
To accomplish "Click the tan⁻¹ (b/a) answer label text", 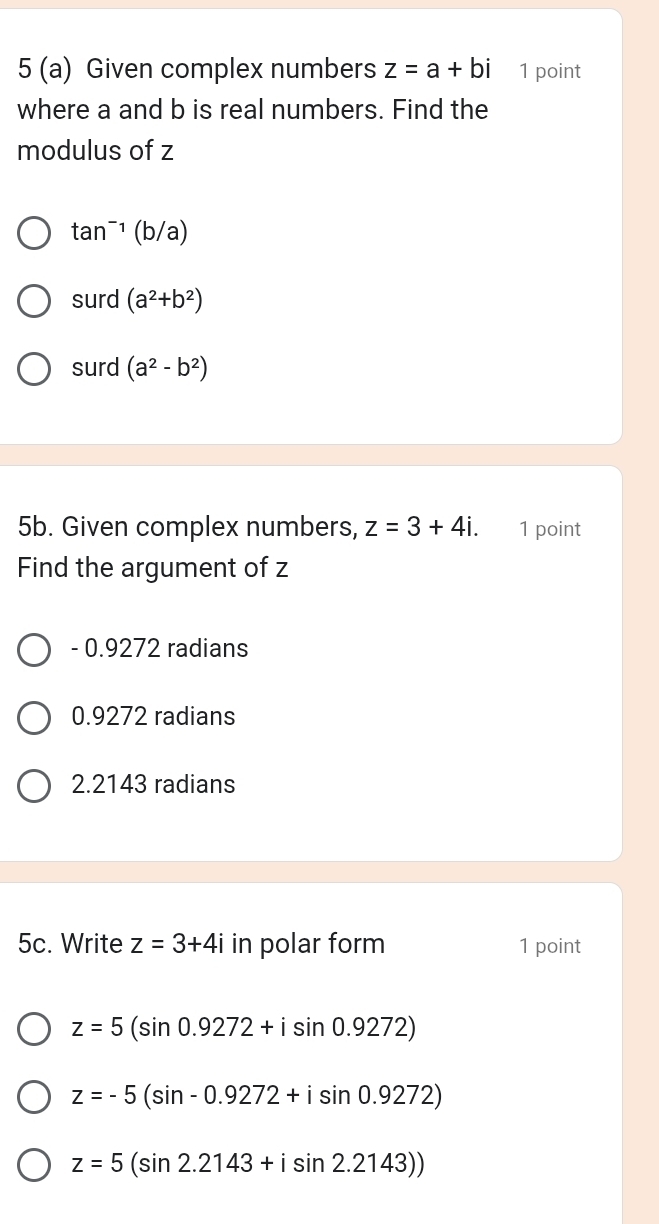I will click(129, 232).
